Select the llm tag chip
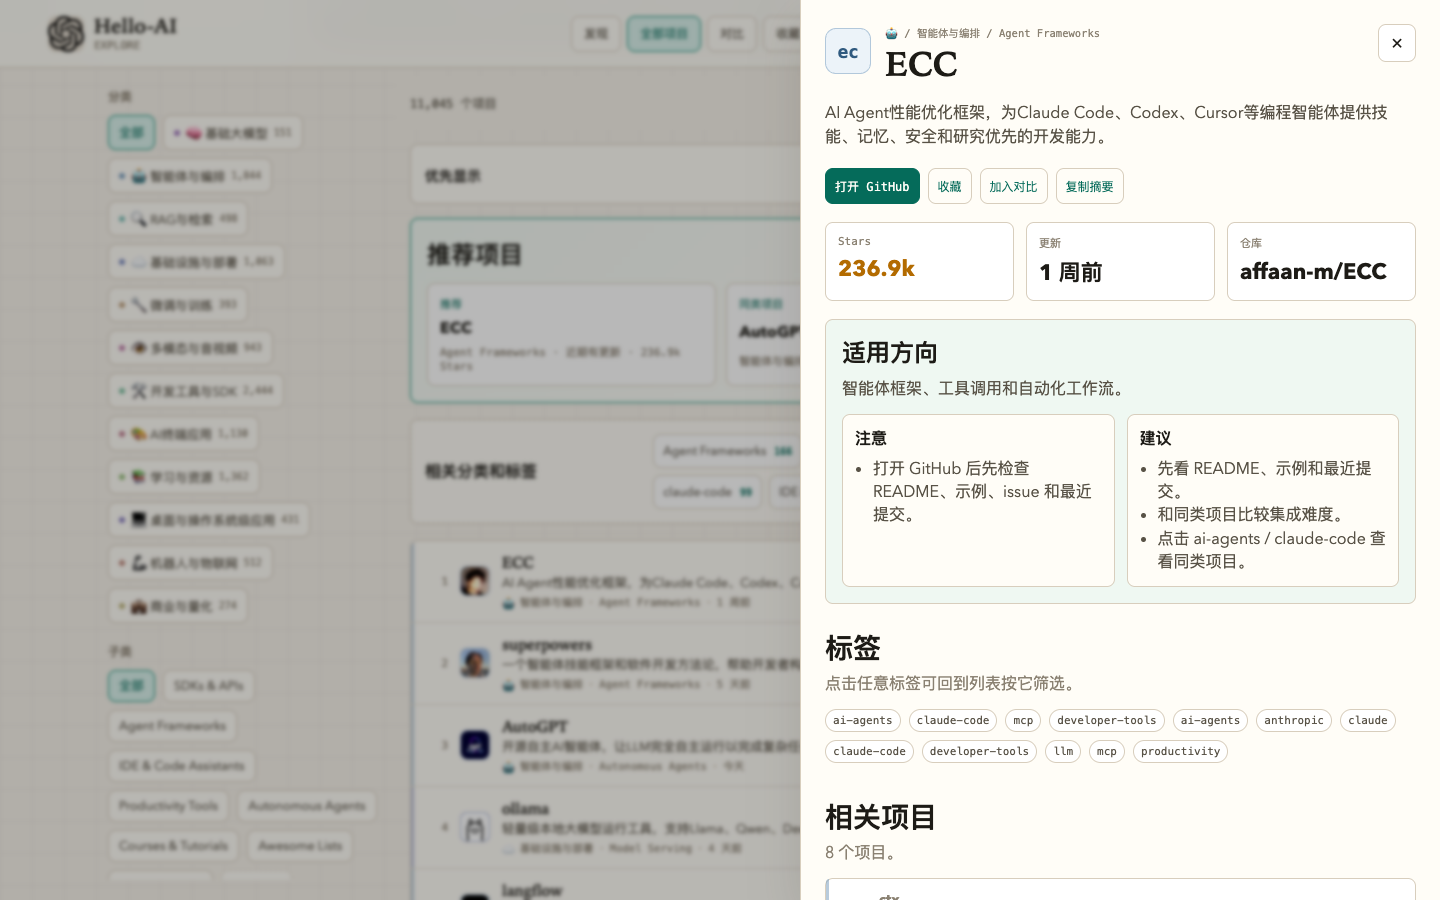The height and width of the screenshot is (900, 1440). (x=1063, y=751)
